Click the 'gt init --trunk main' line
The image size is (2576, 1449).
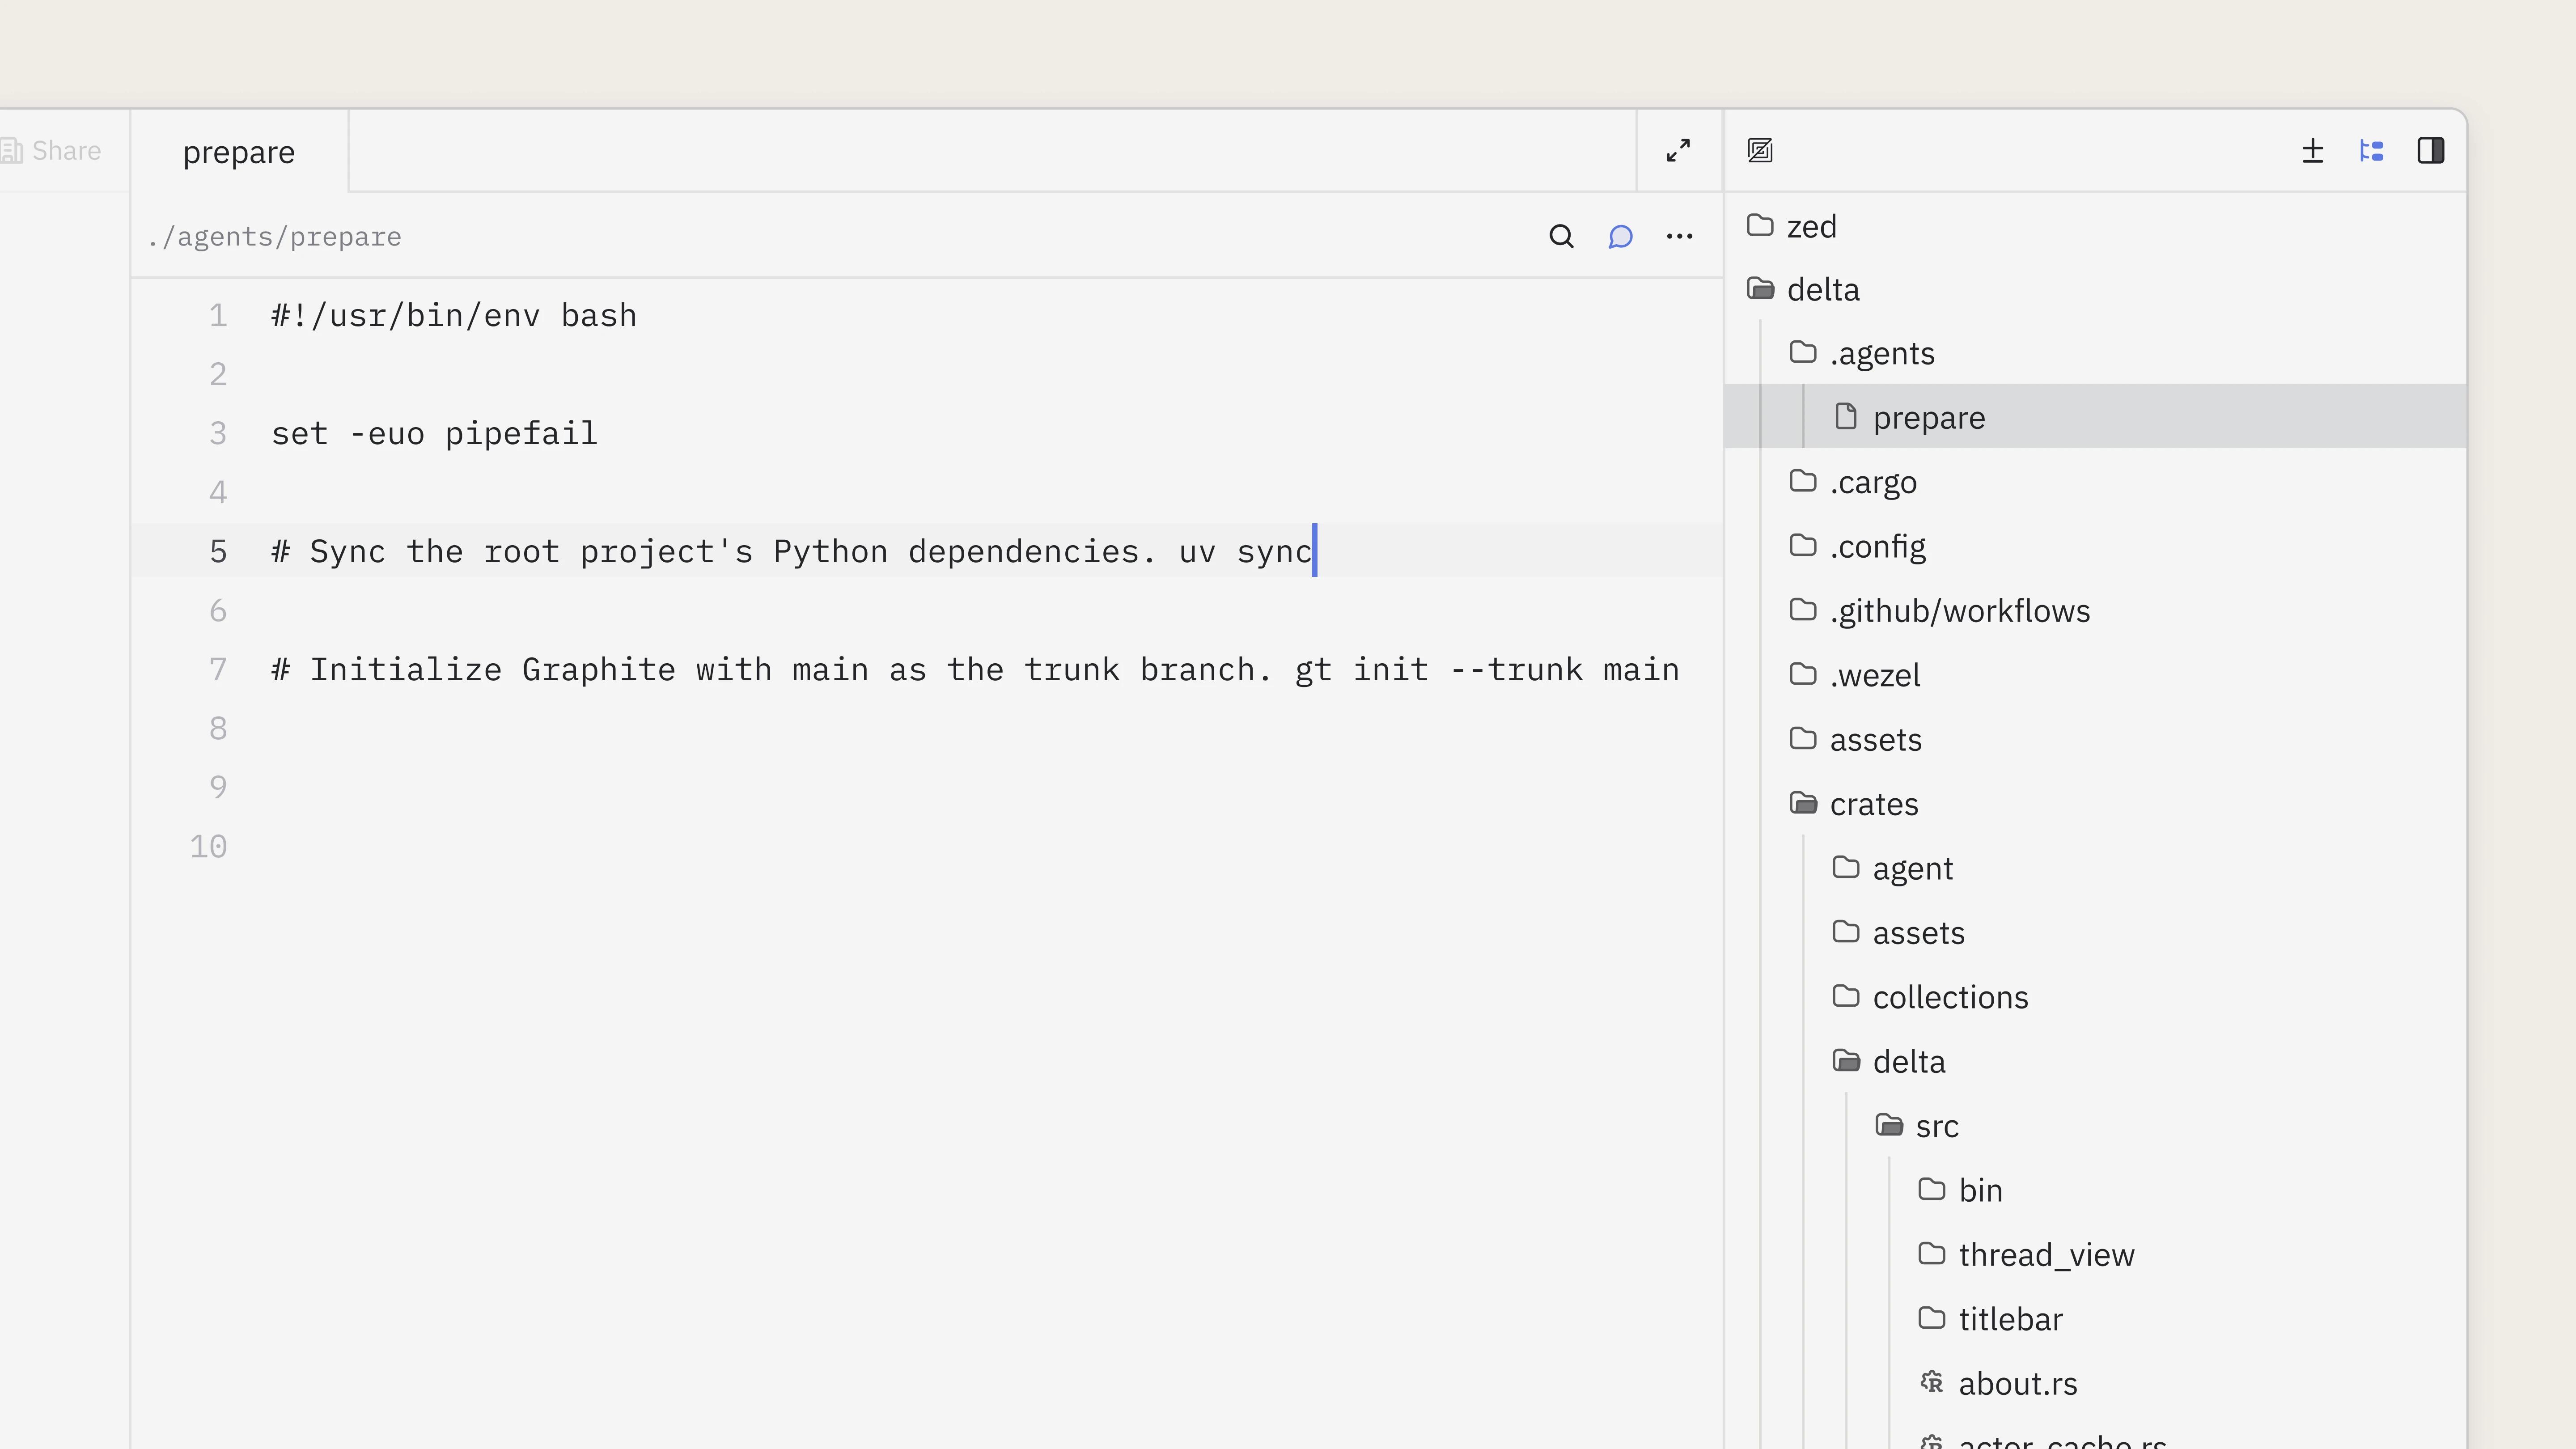click(x=975, y=670)
